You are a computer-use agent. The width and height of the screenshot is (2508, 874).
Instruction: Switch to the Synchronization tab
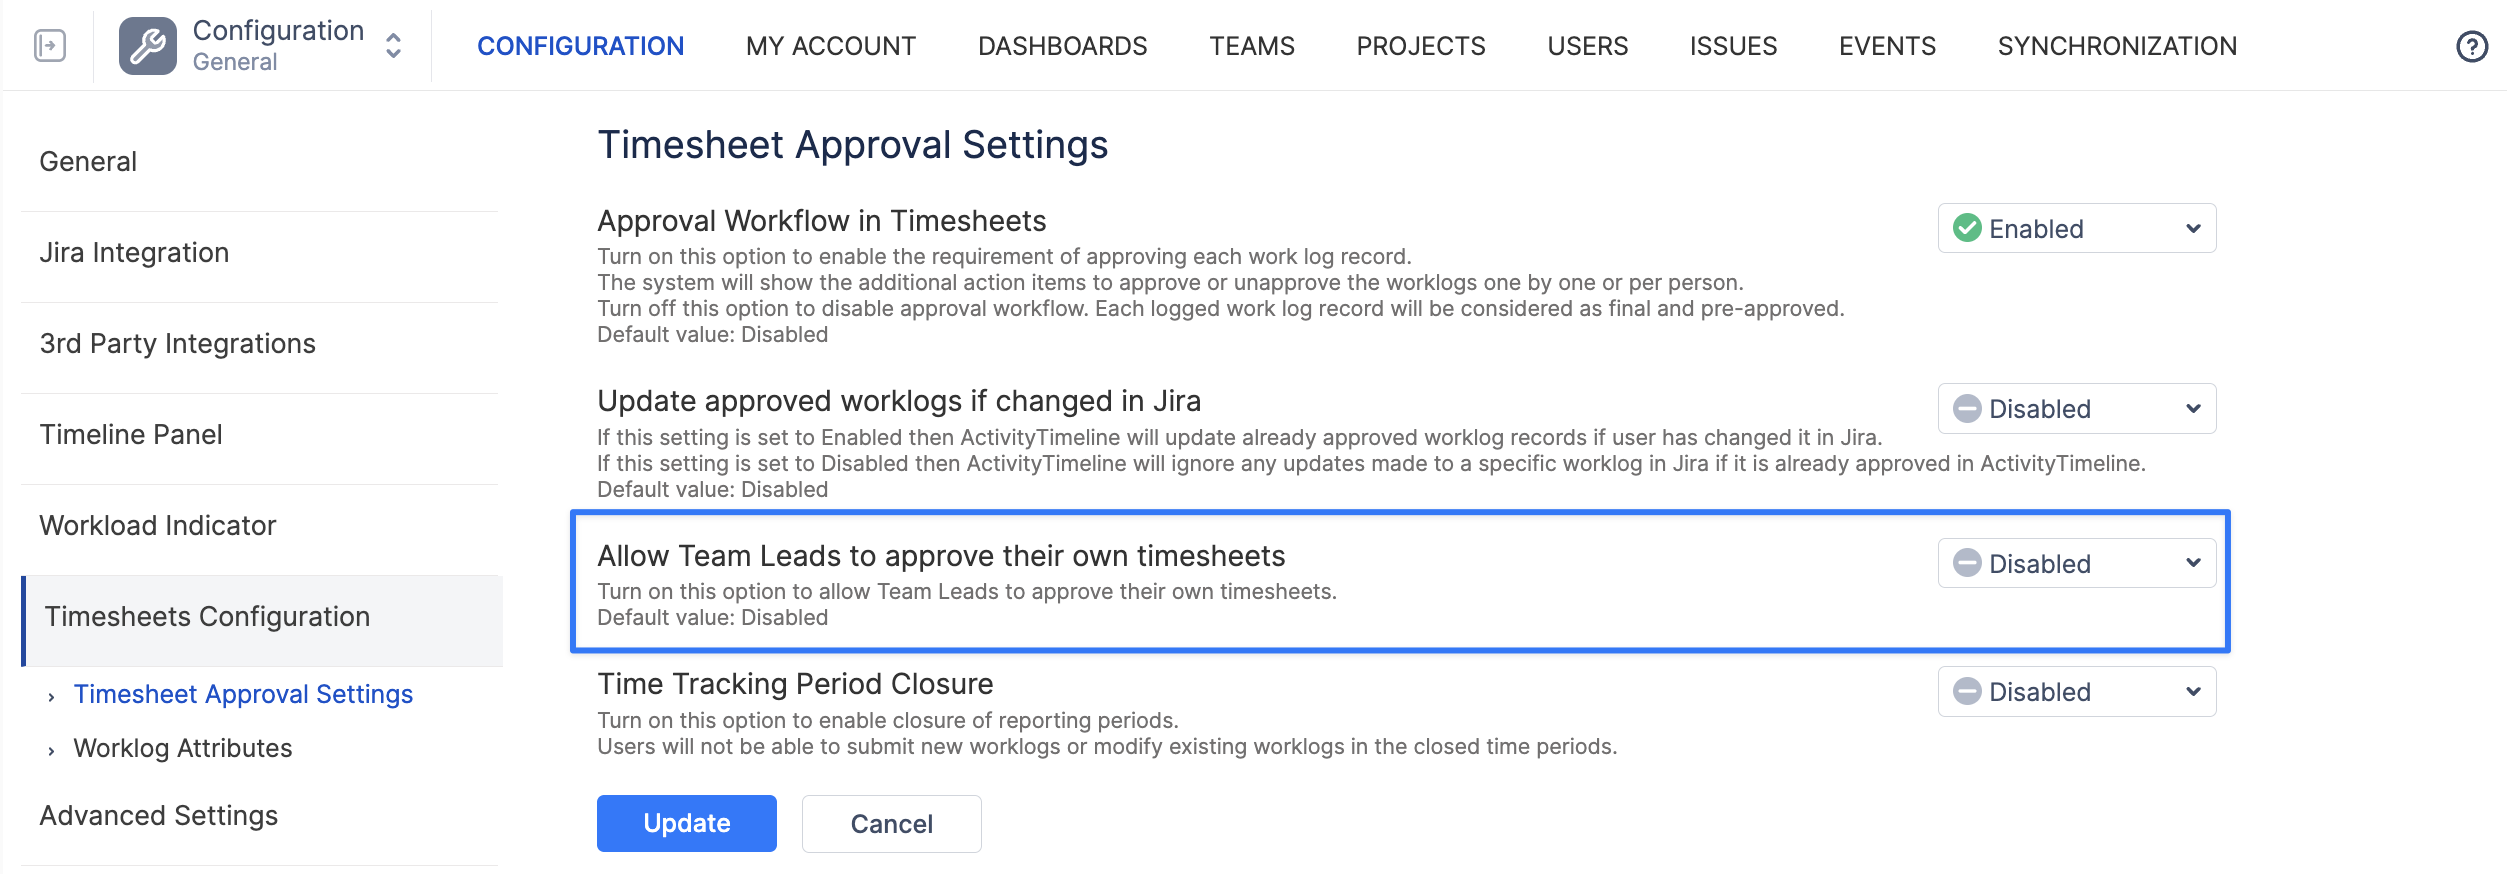coord(2116,46)
